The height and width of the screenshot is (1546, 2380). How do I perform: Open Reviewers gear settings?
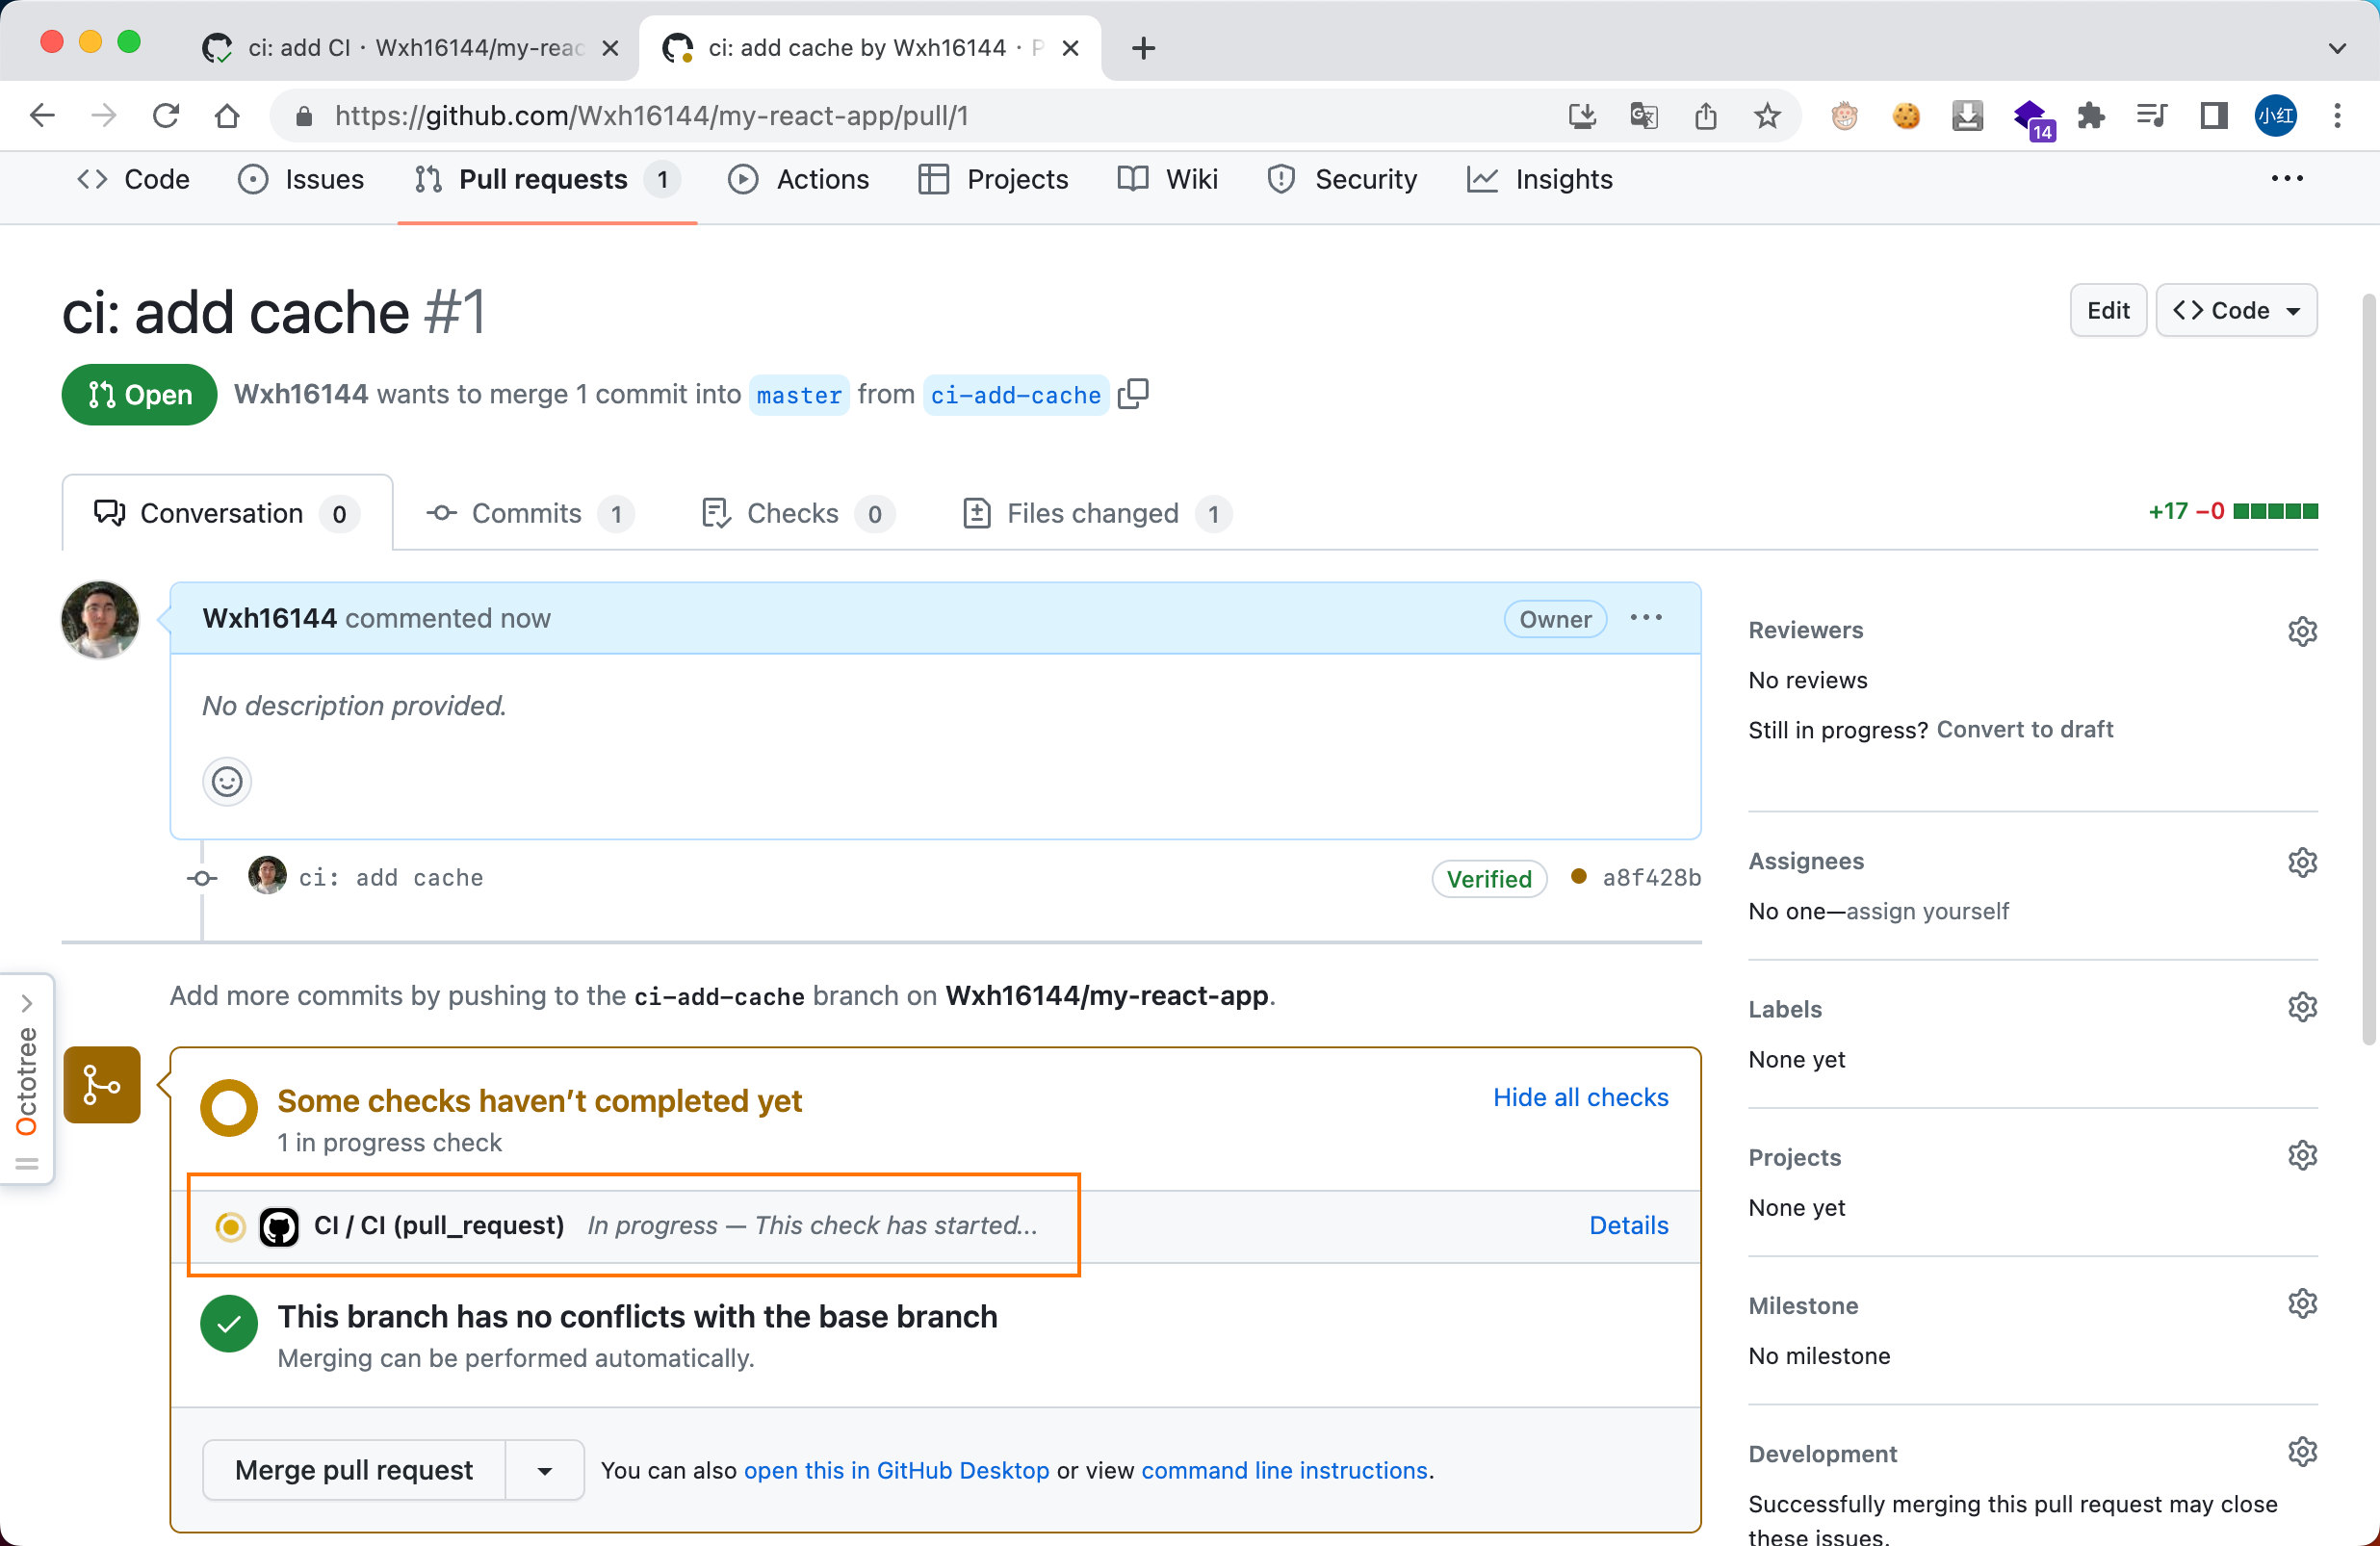[2301, 631]
